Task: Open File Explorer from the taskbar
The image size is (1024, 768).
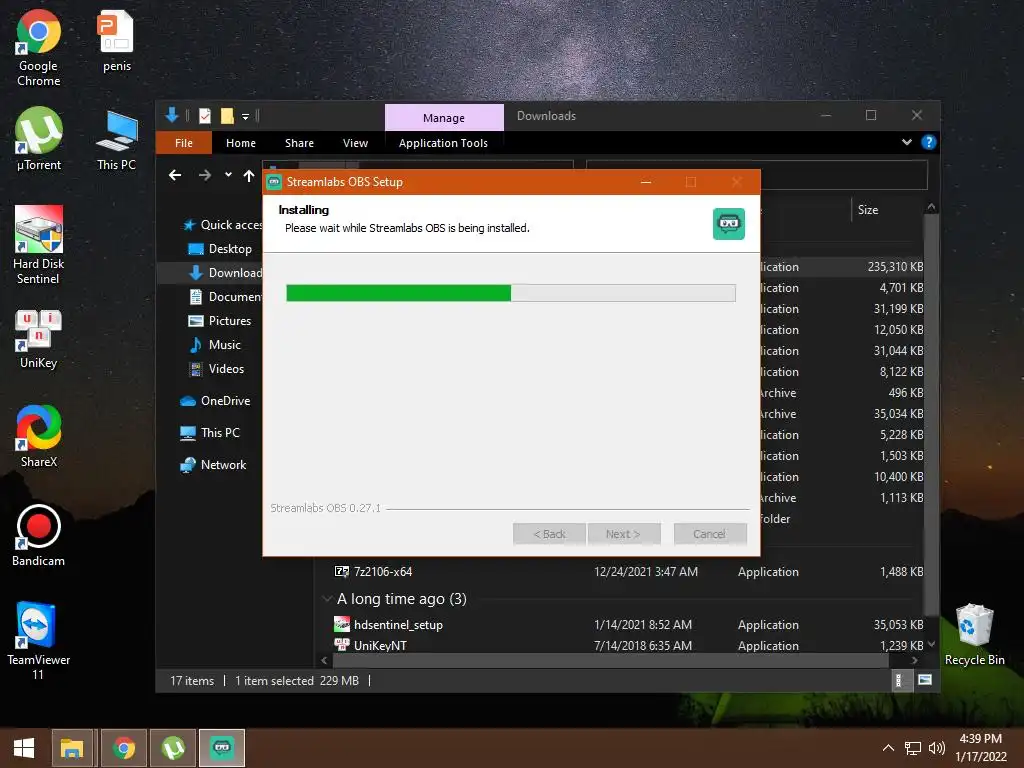Action: tap(73, 748)
